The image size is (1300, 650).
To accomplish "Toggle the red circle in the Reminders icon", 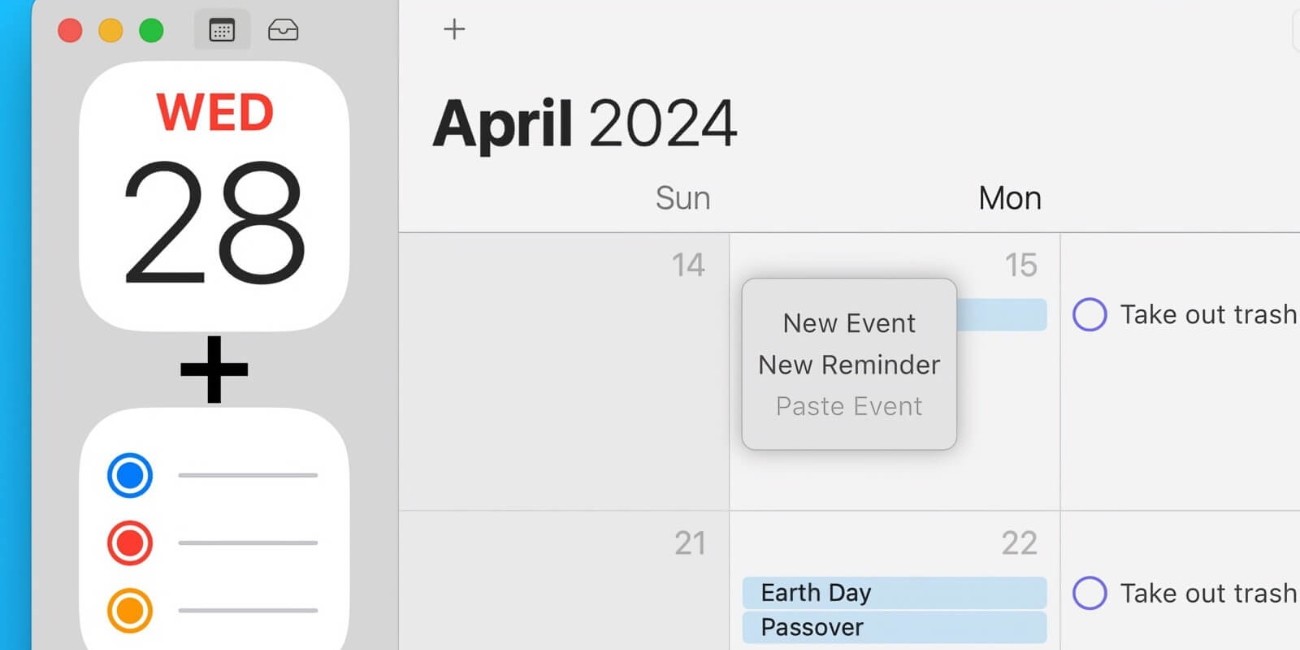I will (128, 543).
